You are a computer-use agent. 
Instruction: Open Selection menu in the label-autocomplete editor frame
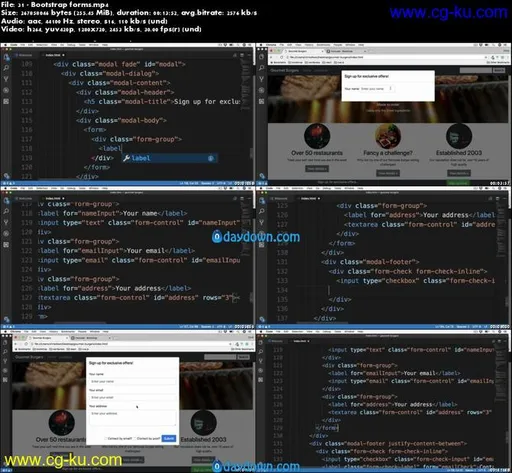42,45
